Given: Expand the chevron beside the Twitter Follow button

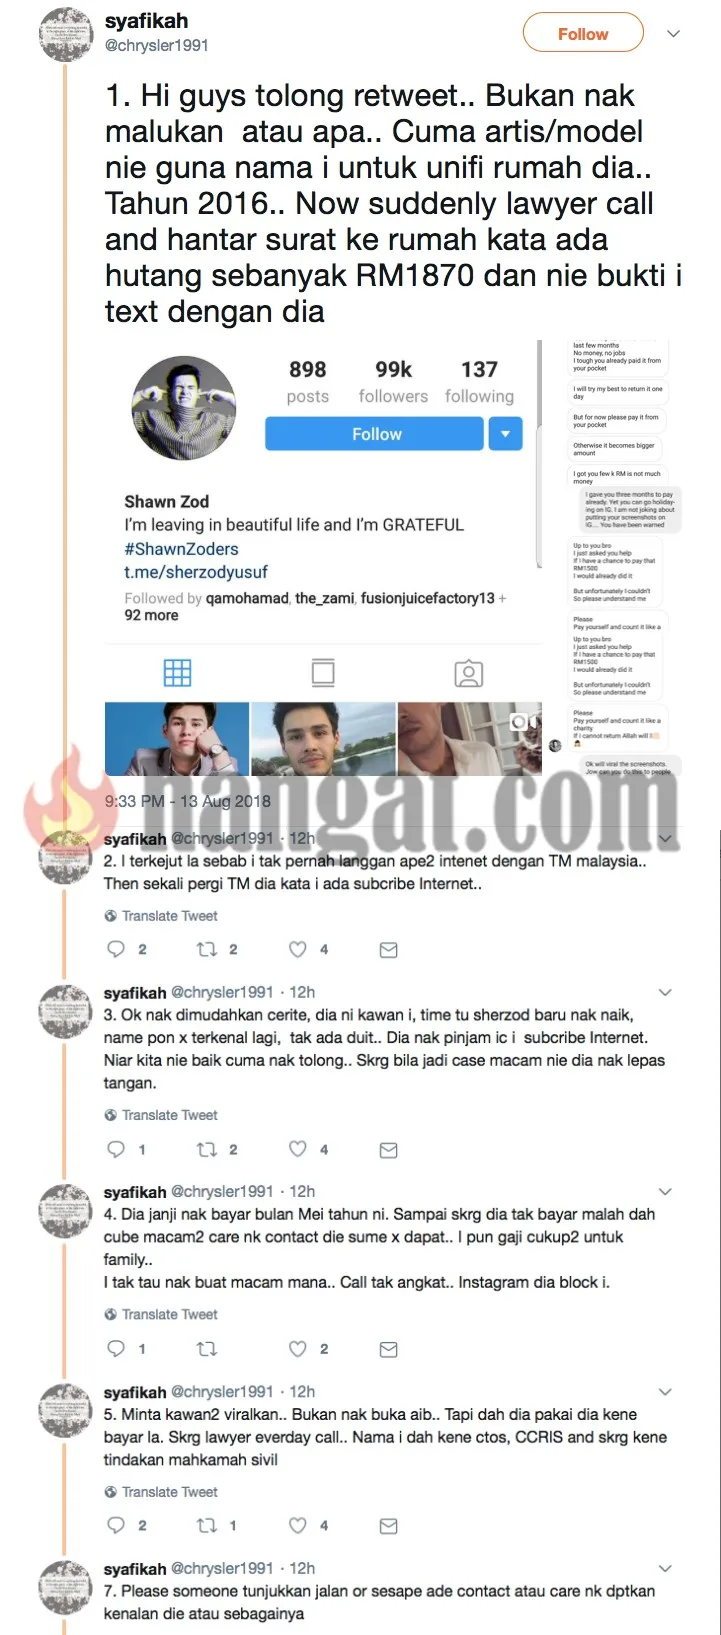Looking at the screenshot, I should coord(674,34).
